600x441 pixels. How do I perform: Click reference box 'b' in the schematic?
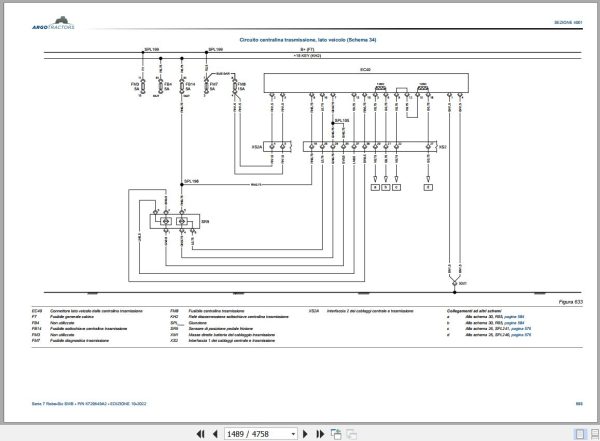click(x=386, y=187)
